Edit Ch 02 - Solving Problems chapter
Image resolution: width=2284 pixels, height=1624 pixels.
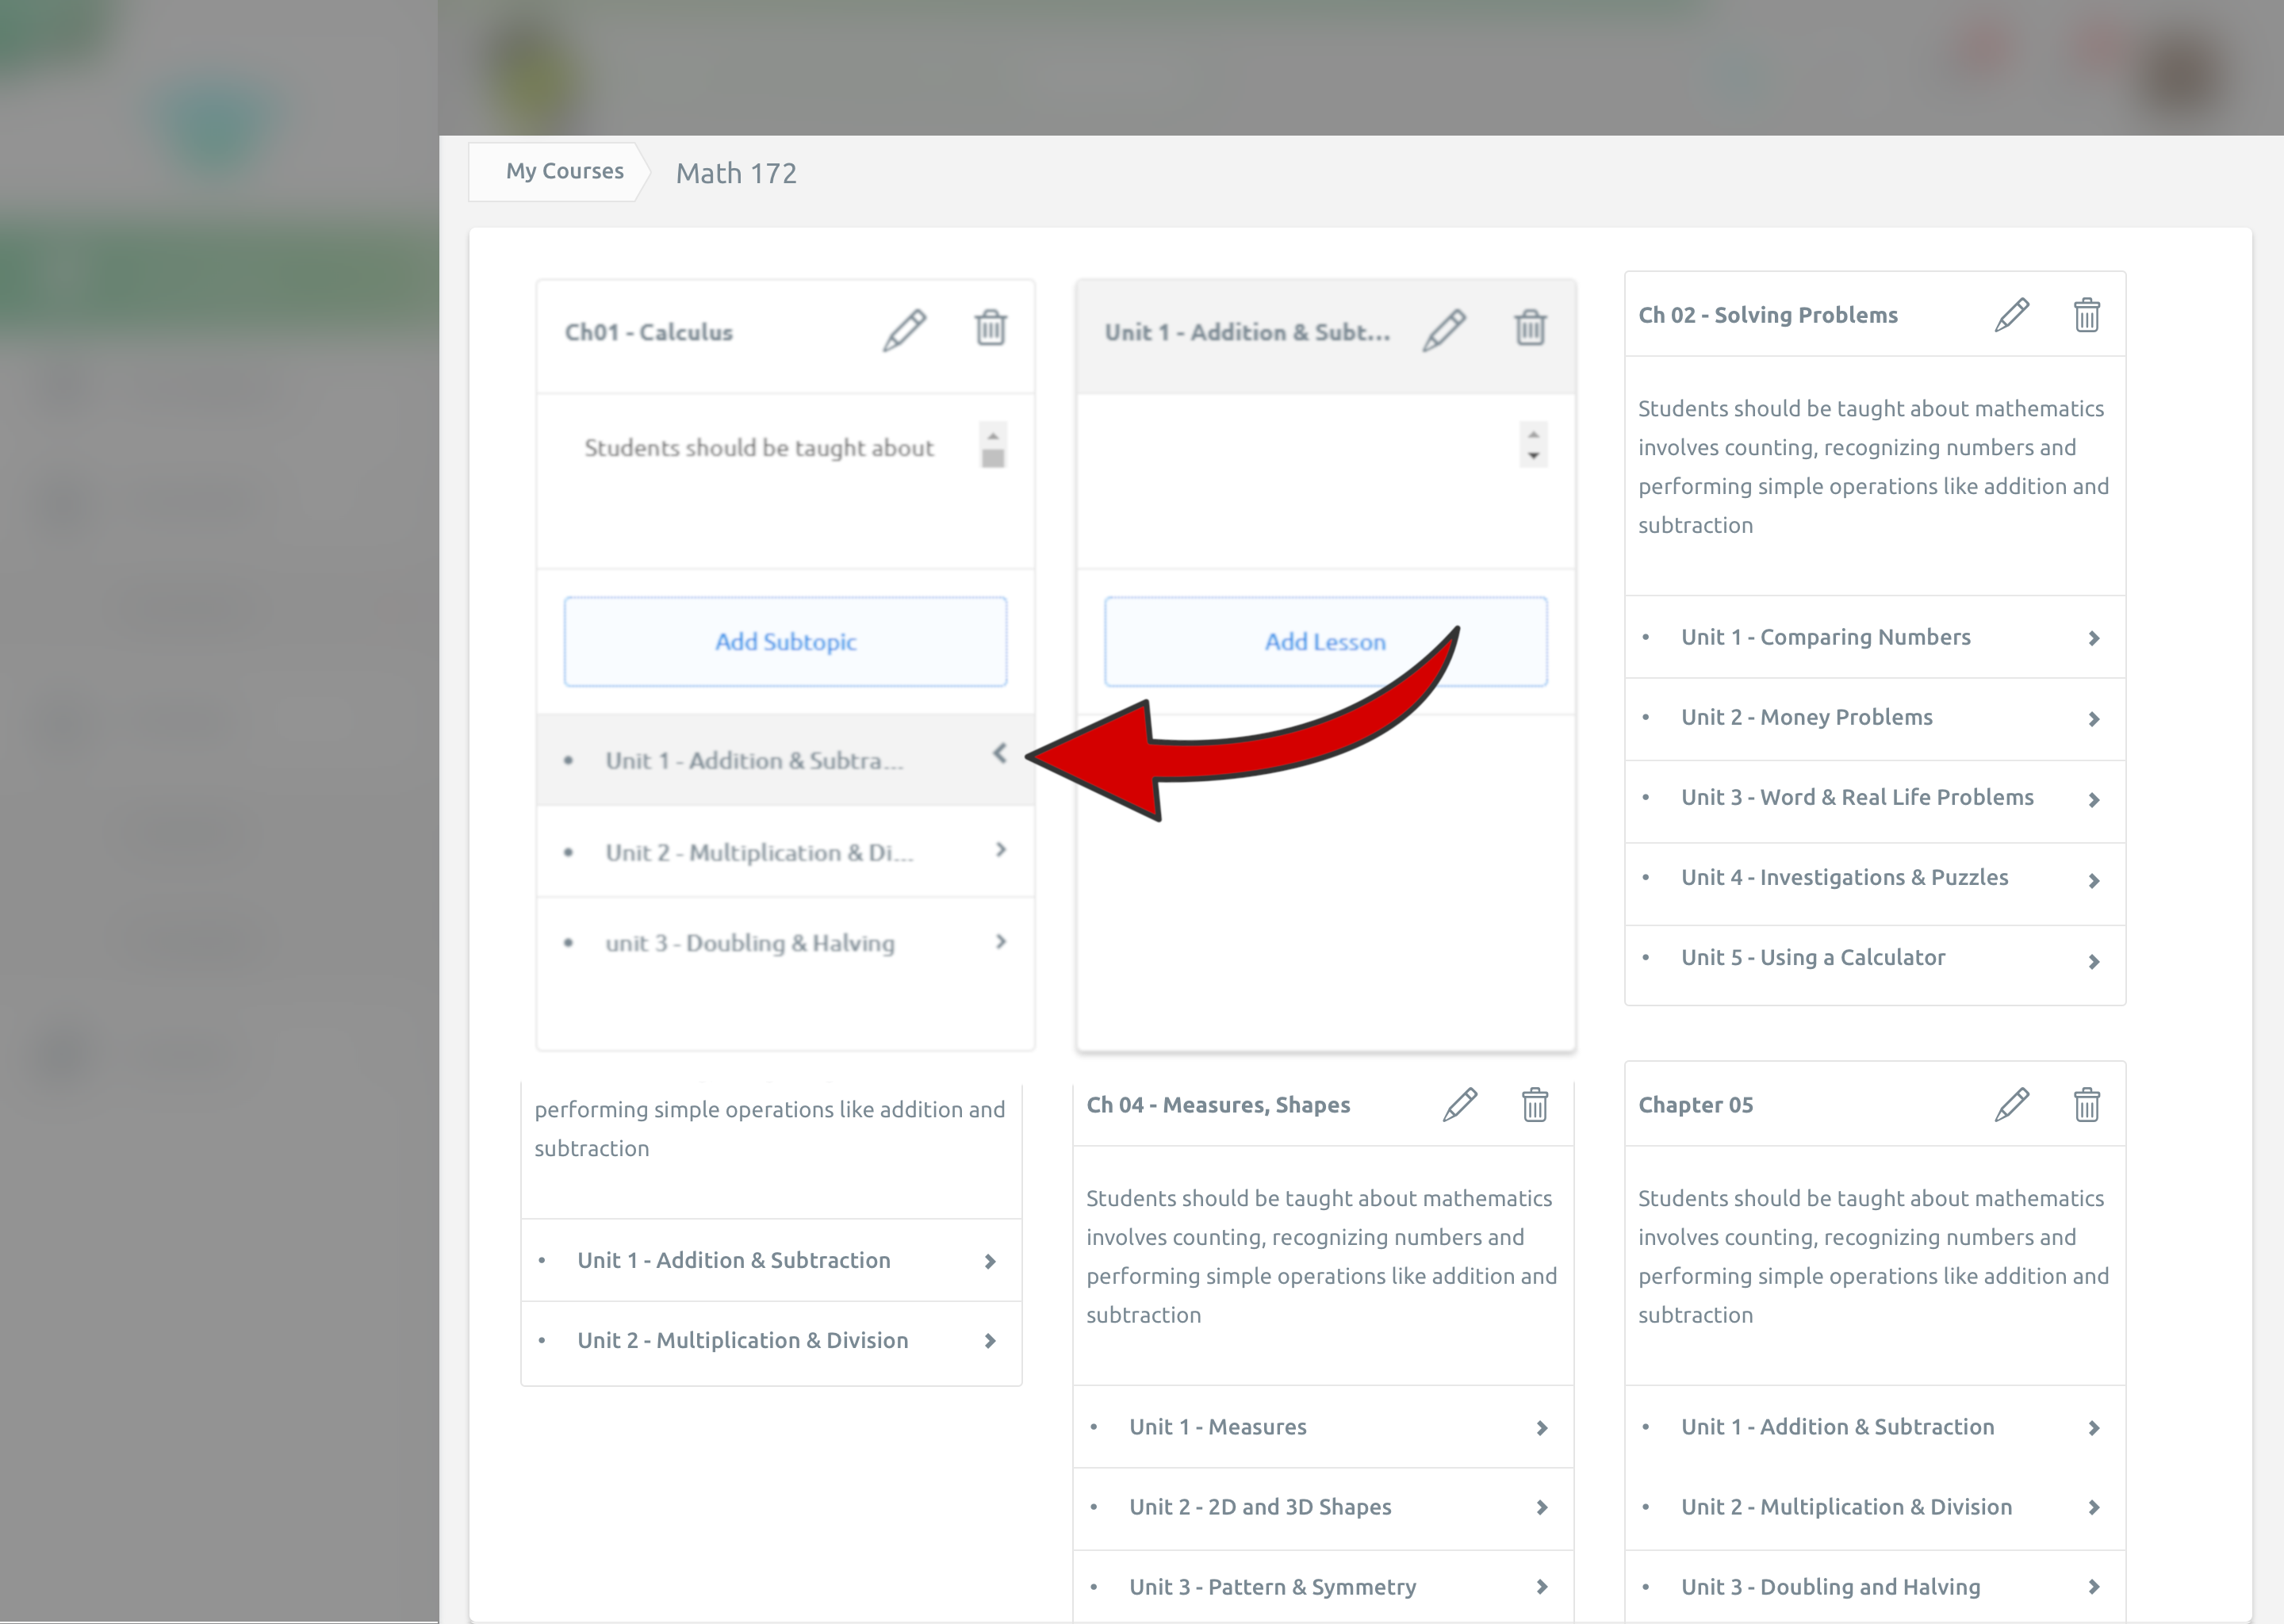[x=2011, y=315]
